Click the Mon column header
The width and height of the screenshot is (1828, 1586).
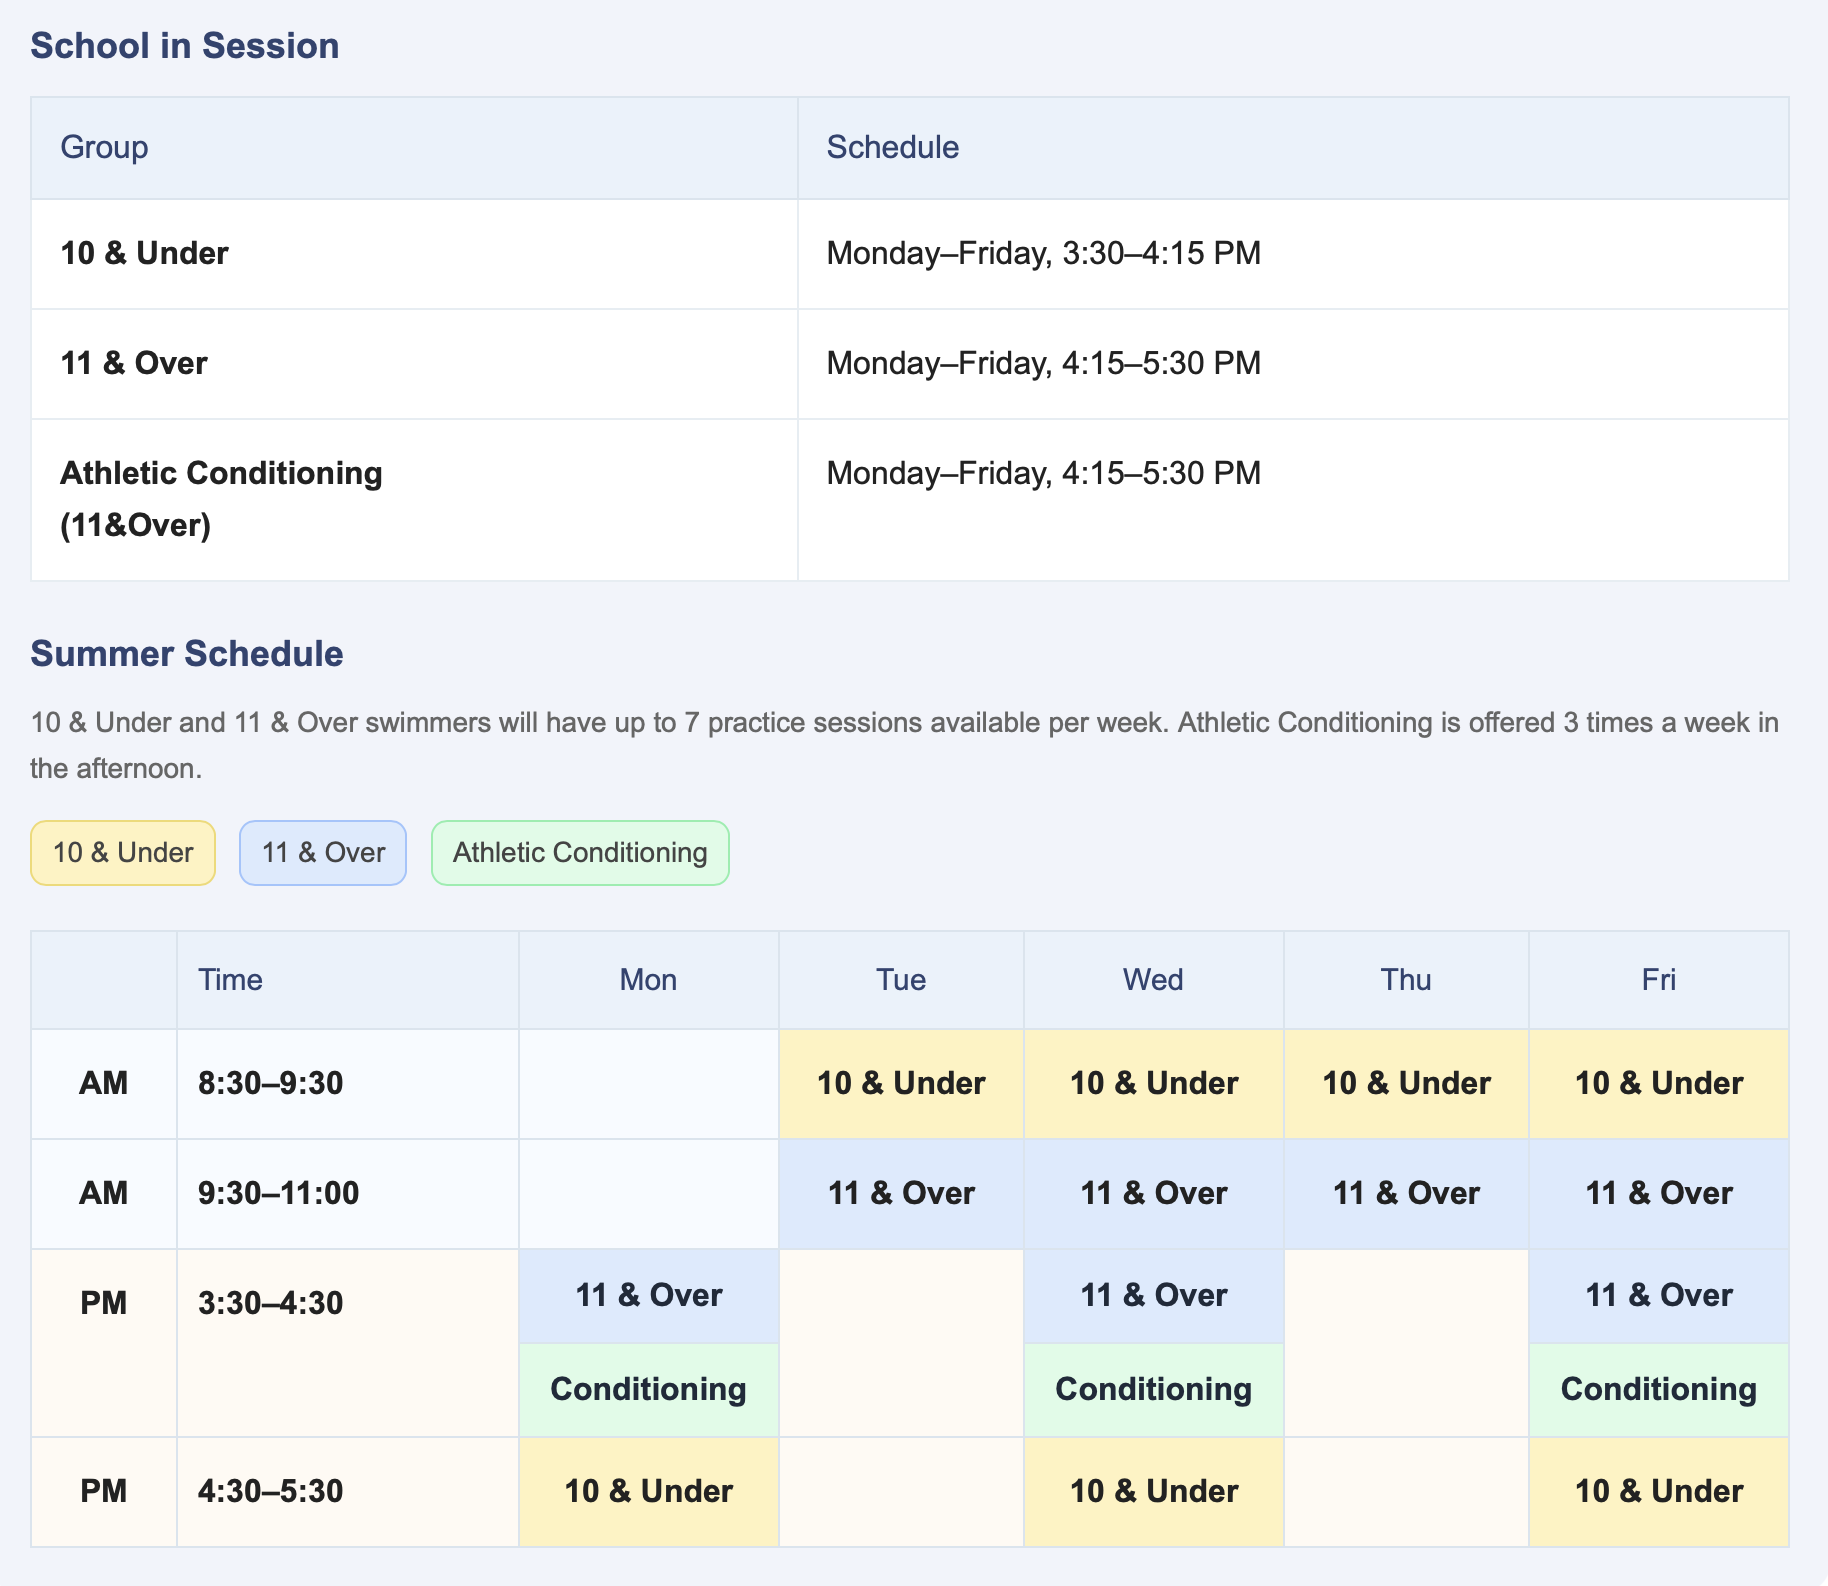(649, 980)
